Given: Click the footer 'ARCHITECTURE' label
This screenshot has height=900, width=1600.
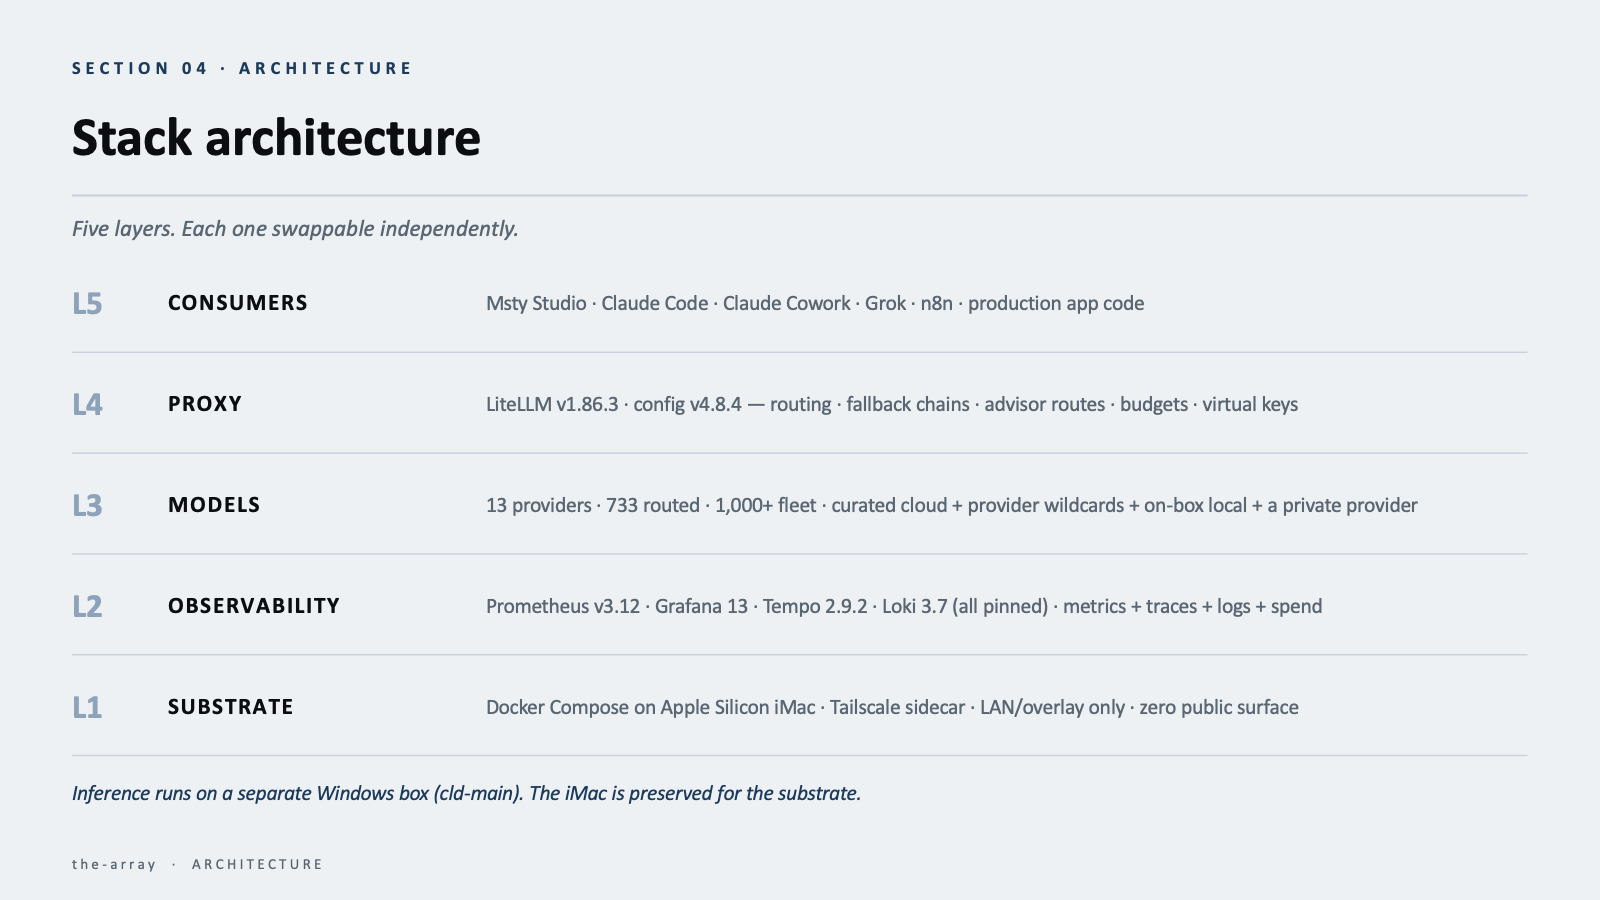Looking at the screenshot, I should click(257, 864).
